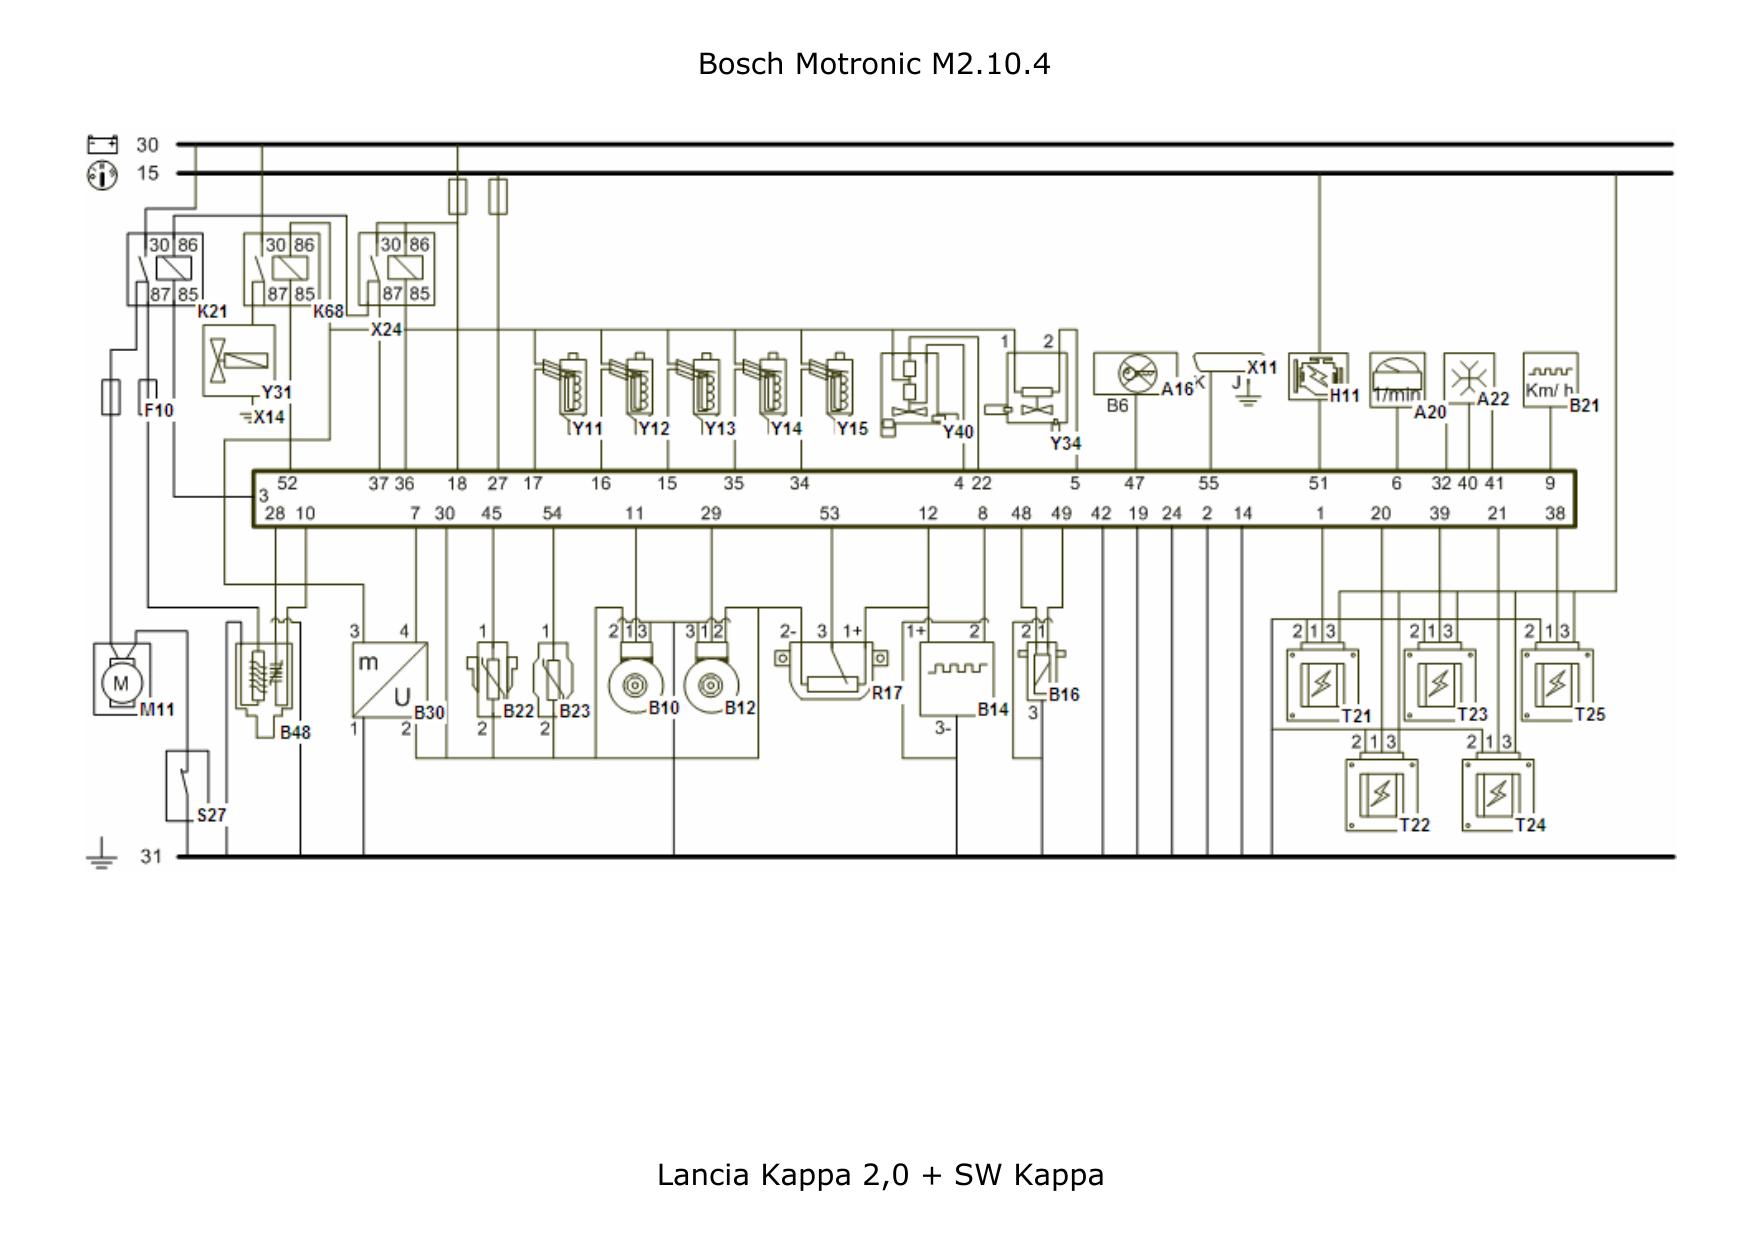Click the A16 immobilizer key symbol
1755x1240 pixels.
tap(1135, 374)
